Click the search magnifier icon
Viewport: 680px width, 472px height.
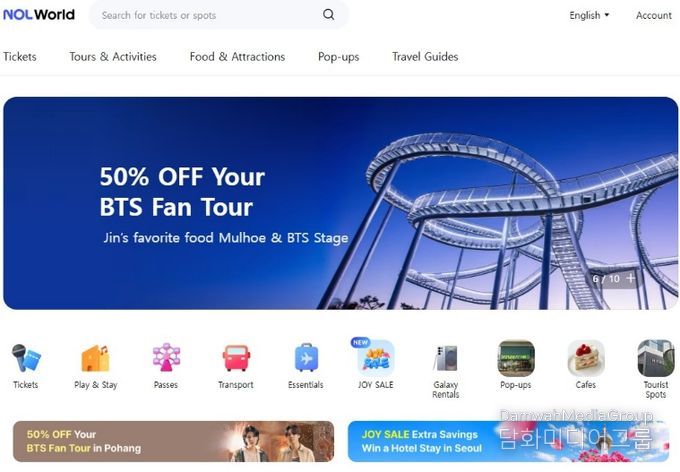pos(329,15)
